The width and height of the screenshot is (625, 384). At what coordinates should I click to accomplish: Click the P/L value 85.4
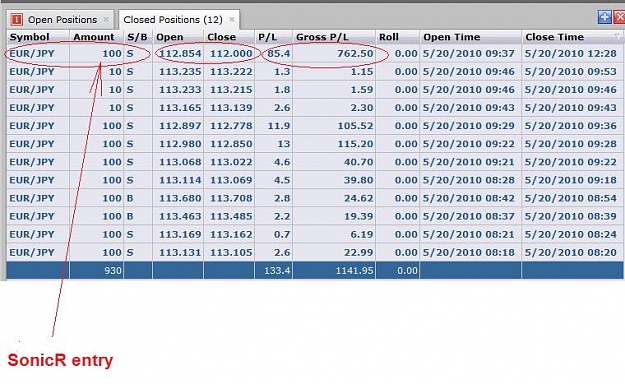pyautogui.click(x=279, y=53)
